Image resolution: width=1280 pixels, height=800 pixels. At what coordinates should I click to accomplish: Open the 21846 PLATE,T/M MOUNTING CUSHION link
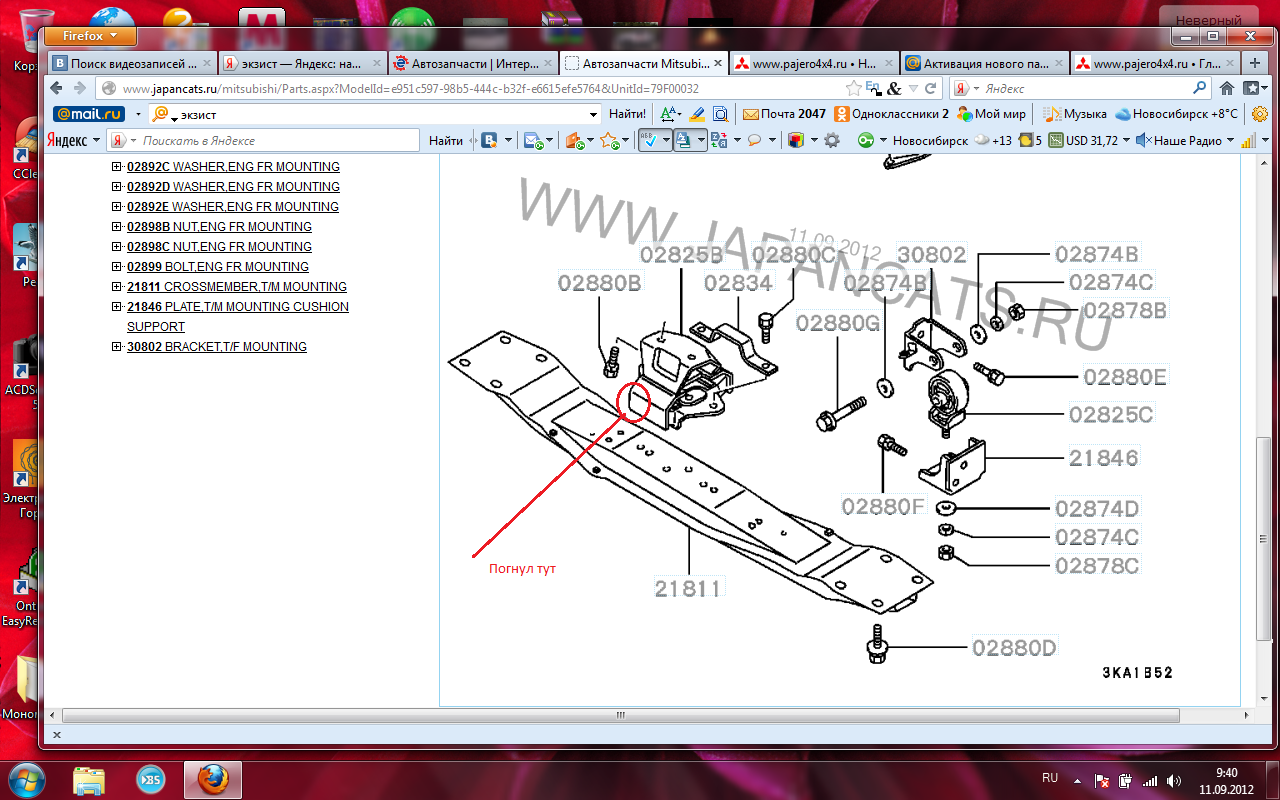pyautogui.click(x=238, y=307)
